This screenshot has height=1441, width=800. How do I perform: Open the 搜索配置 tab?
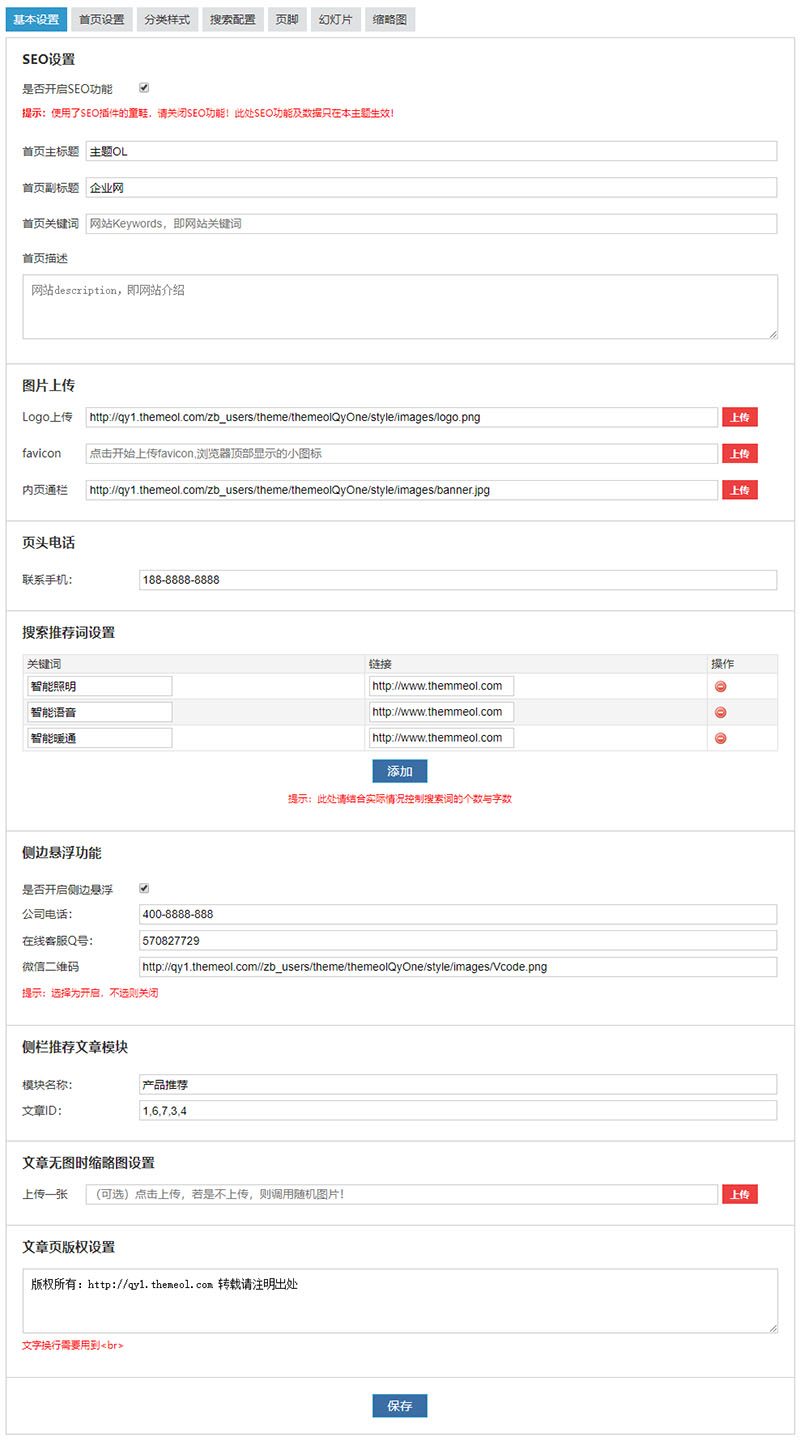(x=232, y=19)
